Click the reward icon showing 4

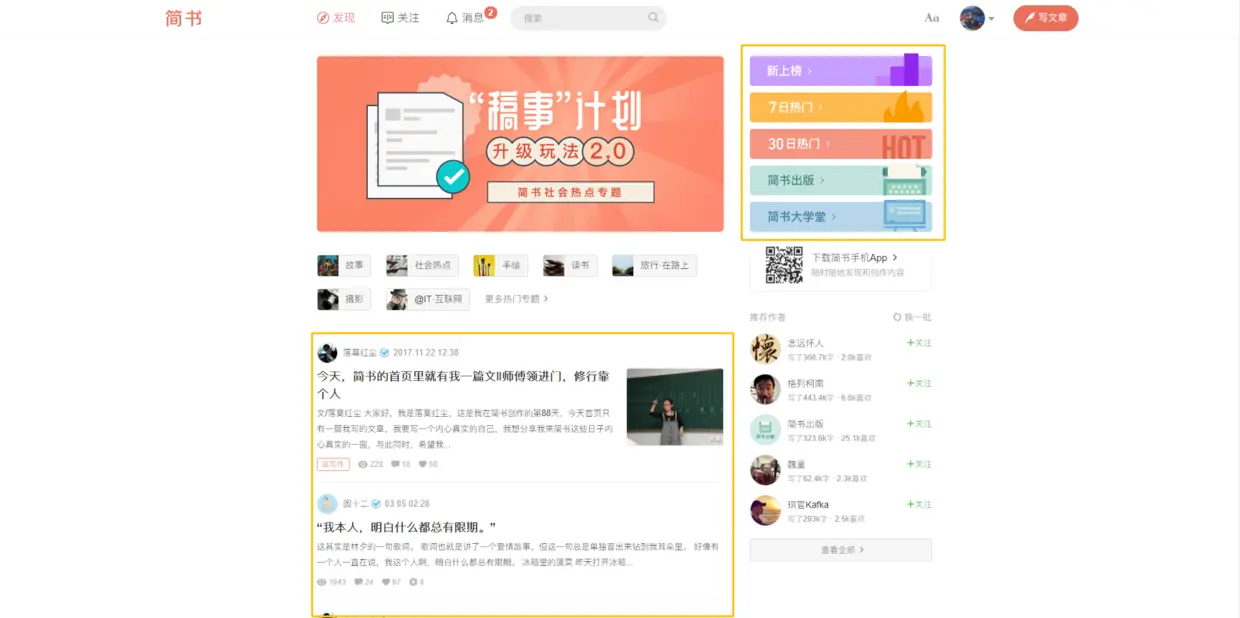click(413, 582)
